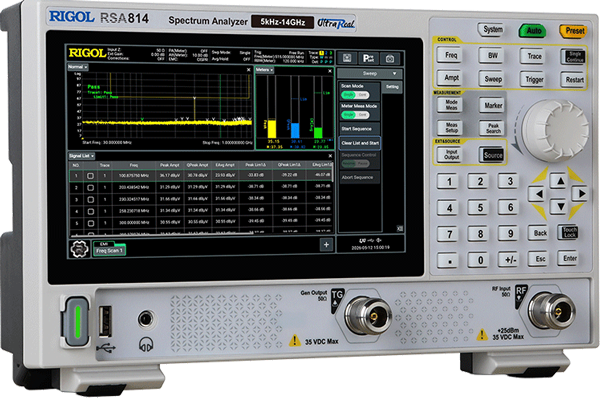This screenshot has width=600, height=398.
Task: Tap the on-screen Preset 'P' icon
Action: (x=368, y=58)
